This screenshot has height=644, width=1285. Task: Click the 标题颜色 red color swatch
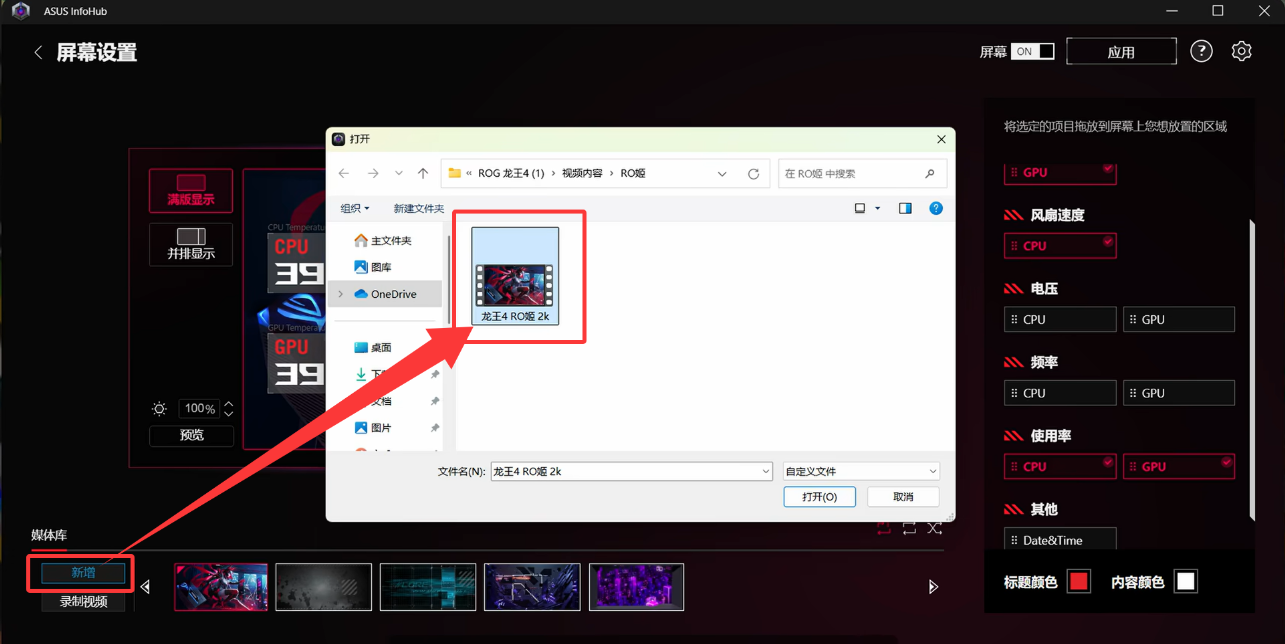pyautogui.click(x=1078, y=581)
